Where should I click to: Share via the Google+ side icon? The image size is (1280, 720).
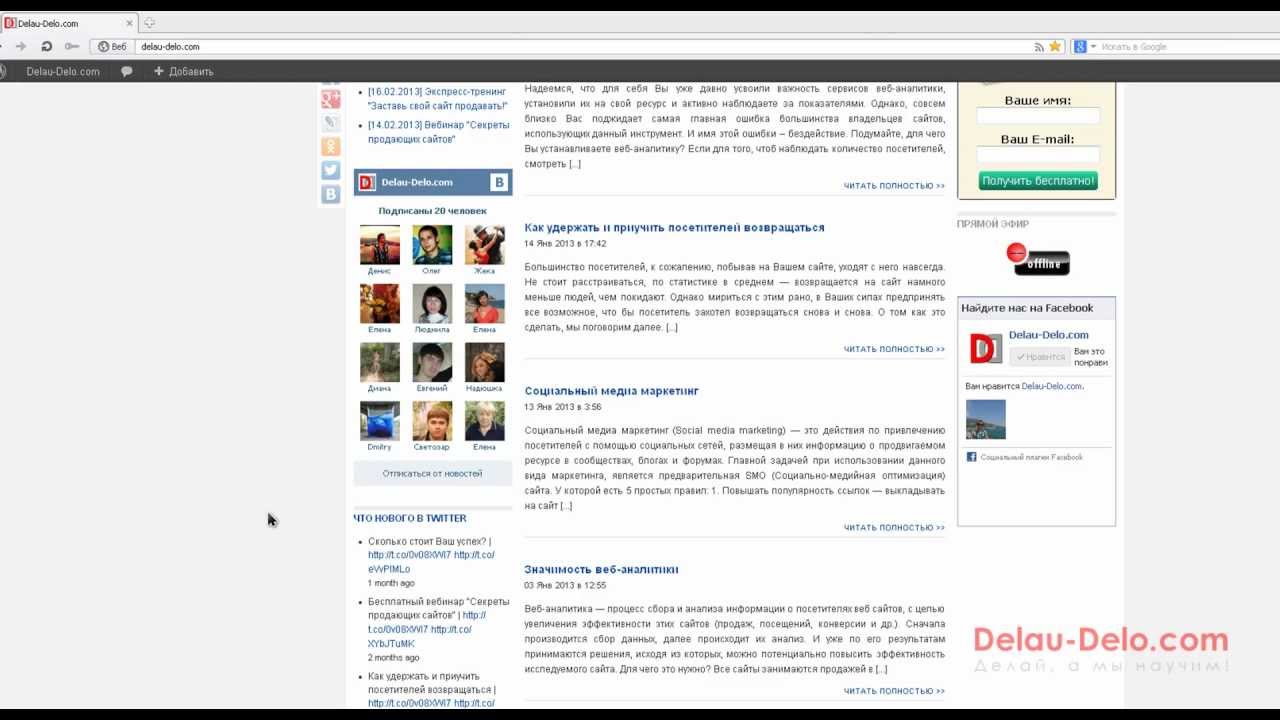(x=331, y=99)
